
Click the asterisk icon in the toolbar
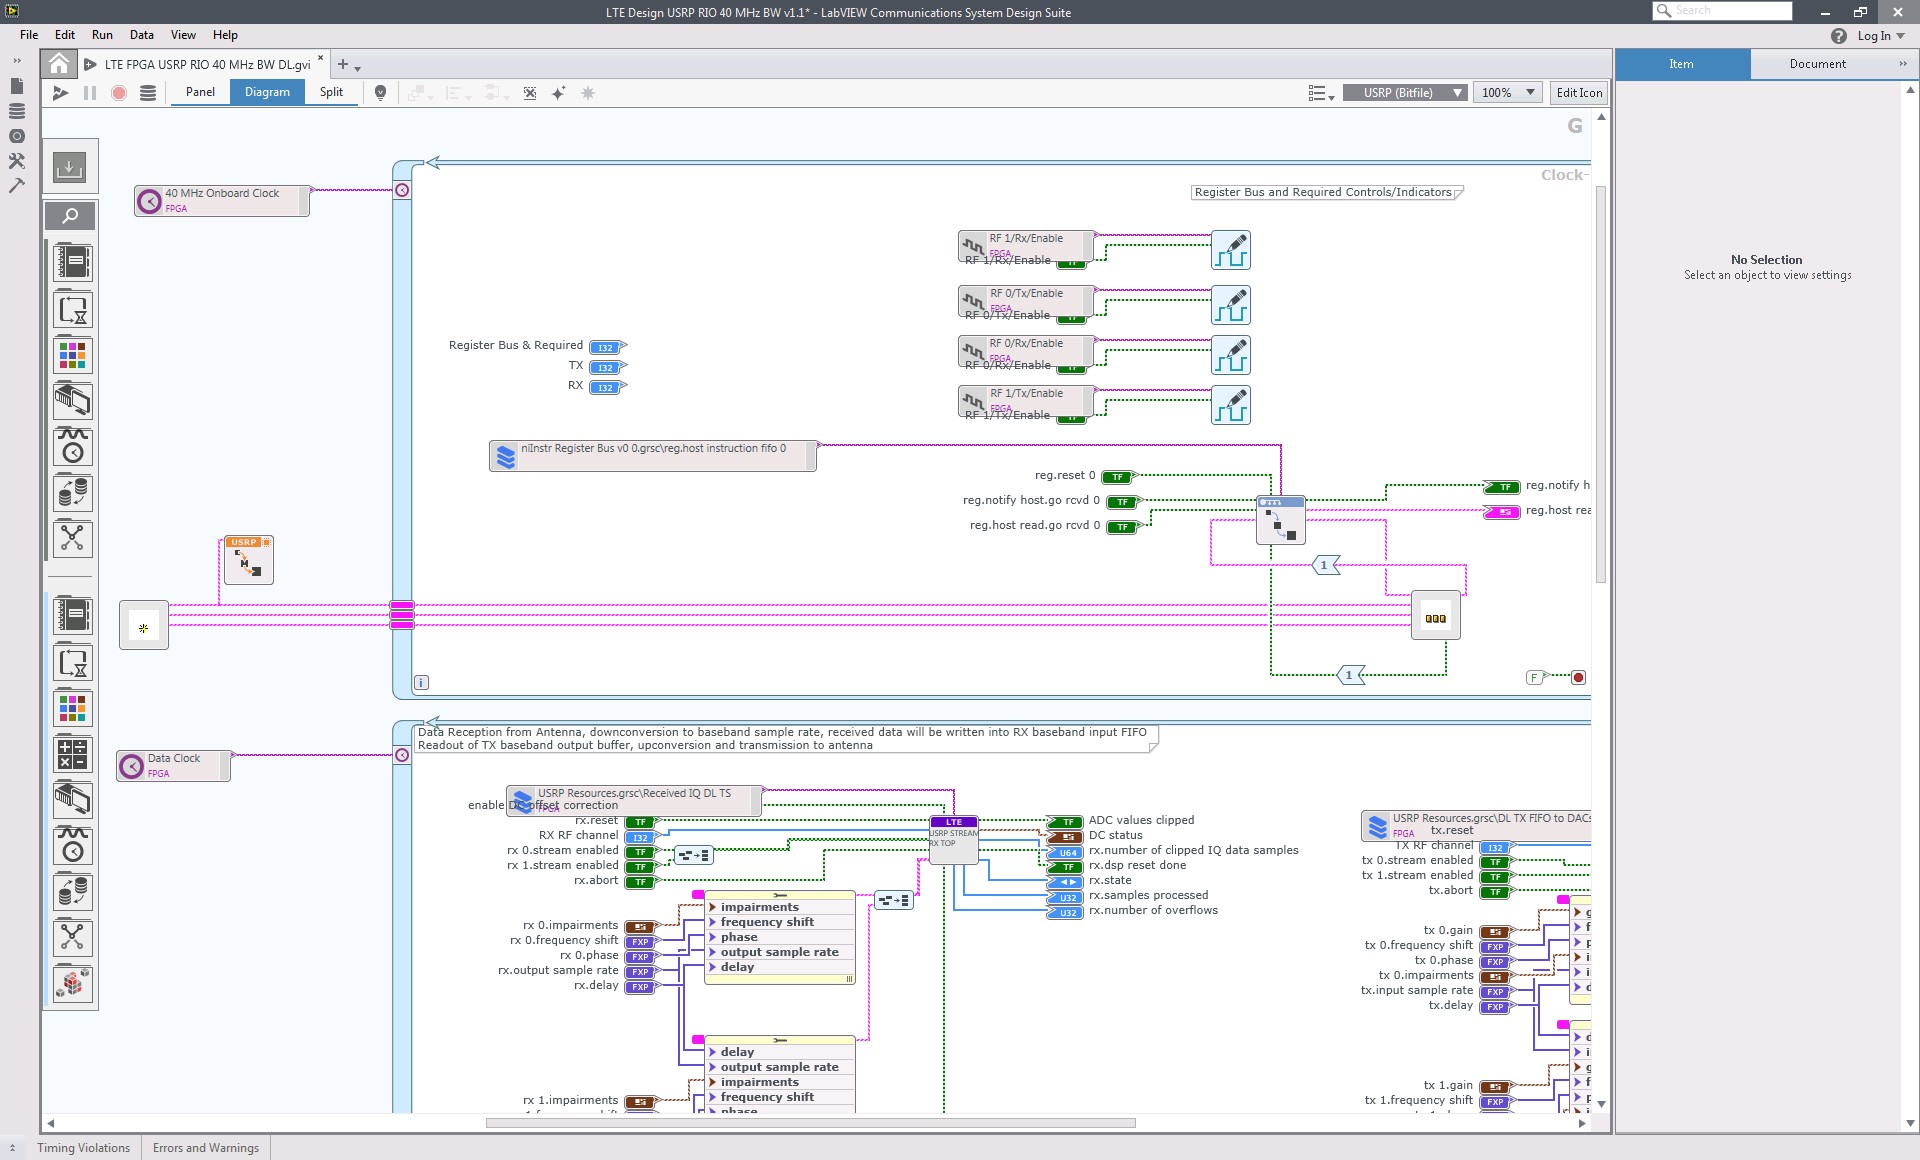pyautogui.click(x=588, y=93)
